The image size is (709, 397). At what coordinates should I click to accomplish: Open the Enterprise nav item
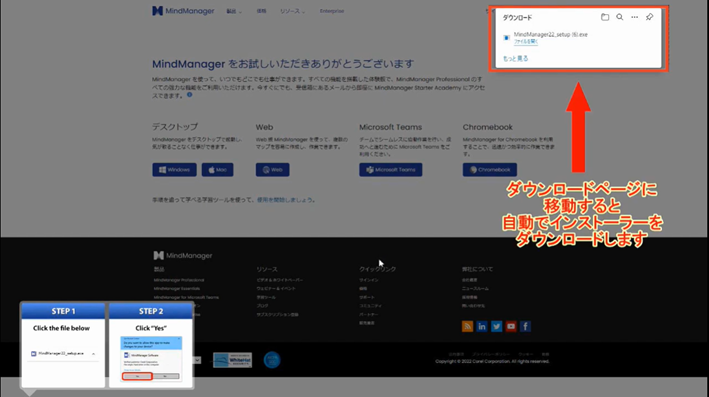[x=332, y=11]
